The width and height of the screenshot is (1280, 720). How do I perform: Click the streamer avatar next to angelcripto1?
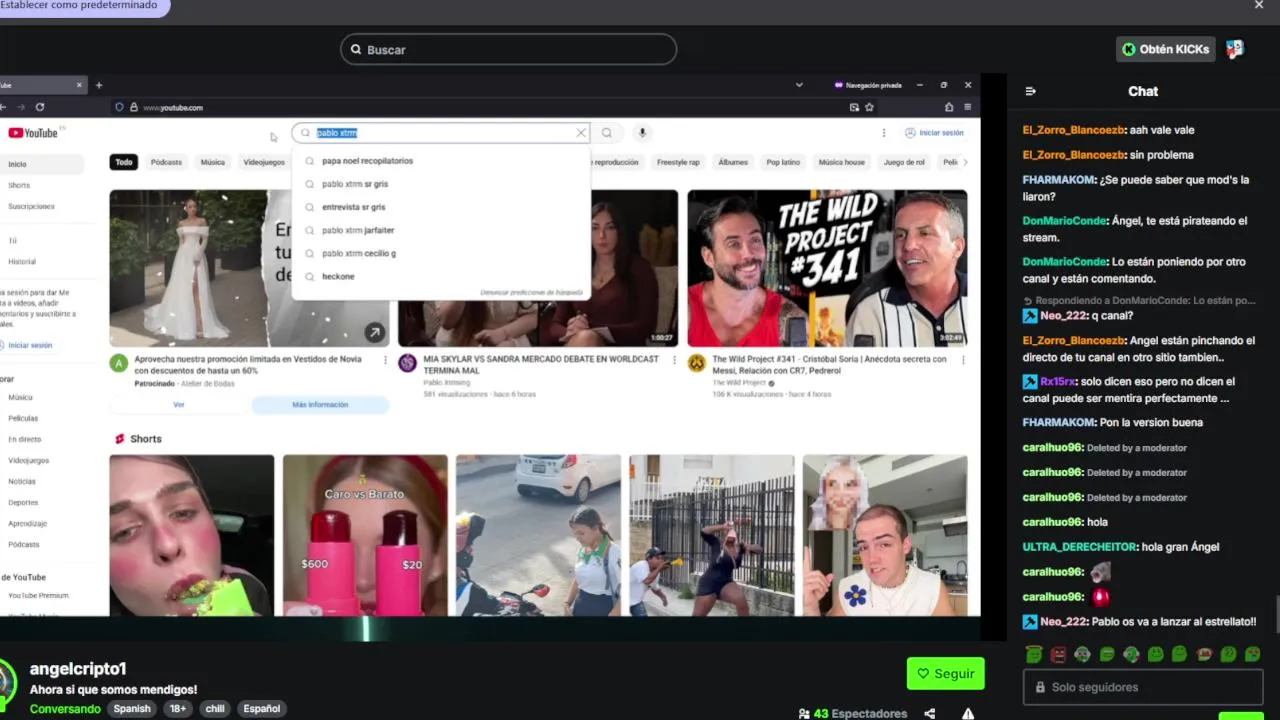pyautogui.click(x=7, y=683)
